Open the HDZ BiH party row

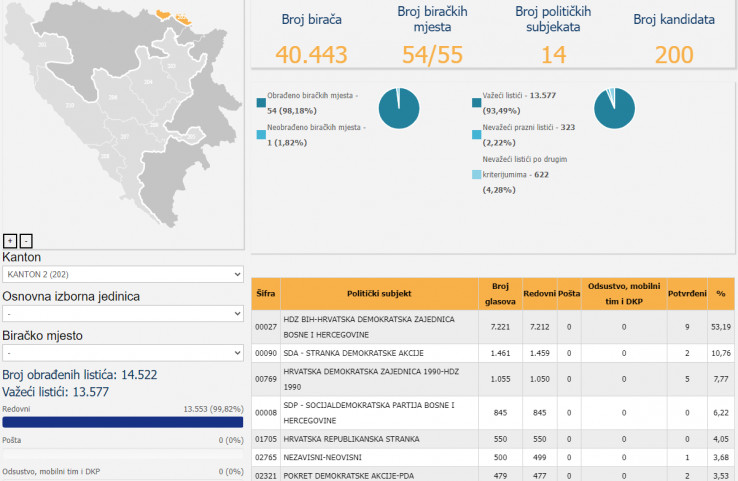tap(379, 326)
